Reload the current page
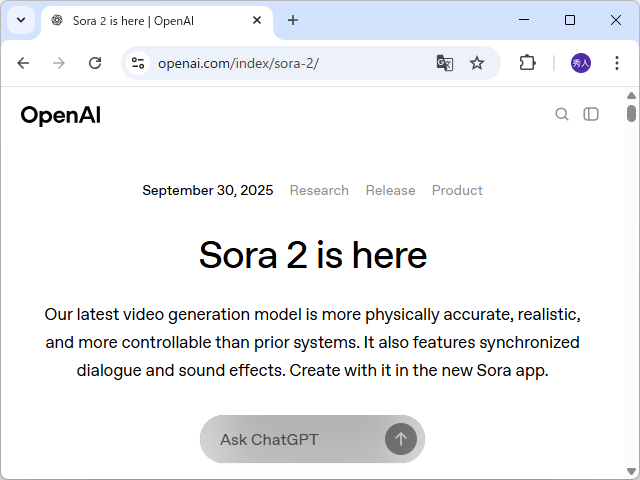640x480 pixels. pyautogui.click(x=95, y=63)
